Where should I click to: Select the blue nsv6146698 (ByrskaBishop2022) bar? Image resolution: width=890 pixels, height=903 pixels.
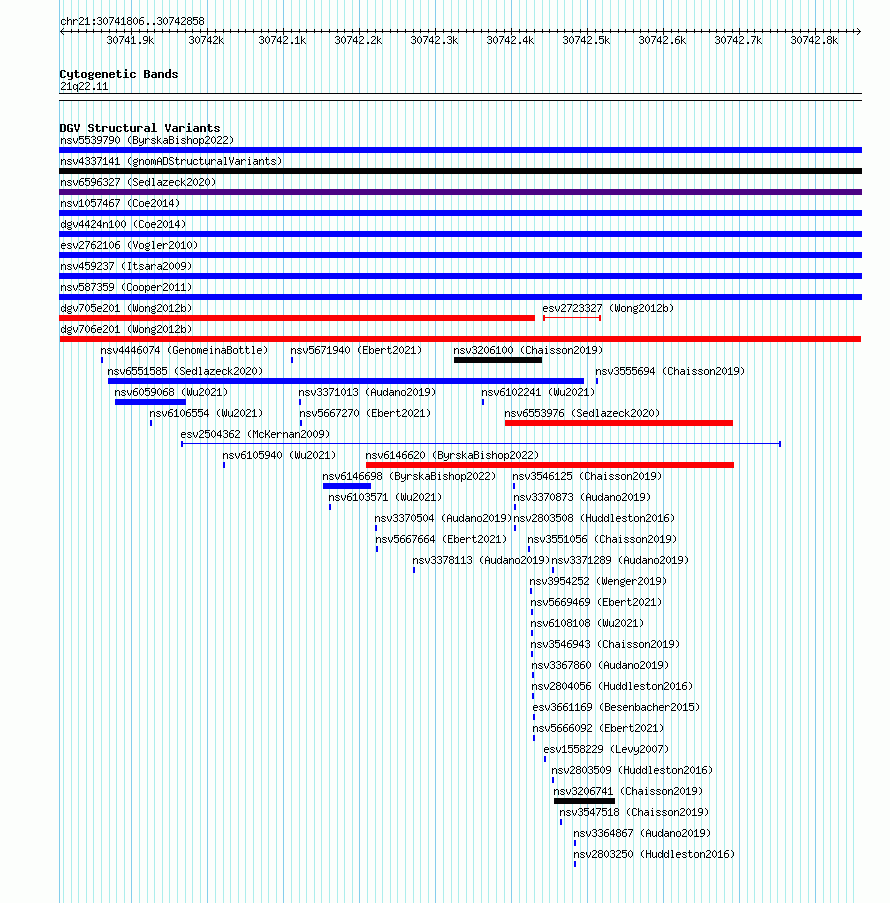click(x=347, y=486)
